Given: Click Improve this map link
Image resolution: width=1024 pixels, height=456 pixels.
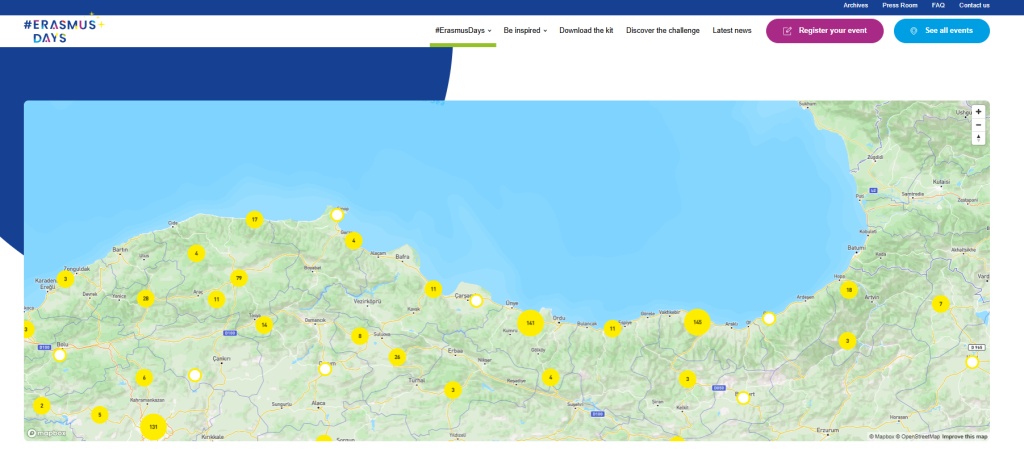Looking at the screenshot, I should coord(964,437).
